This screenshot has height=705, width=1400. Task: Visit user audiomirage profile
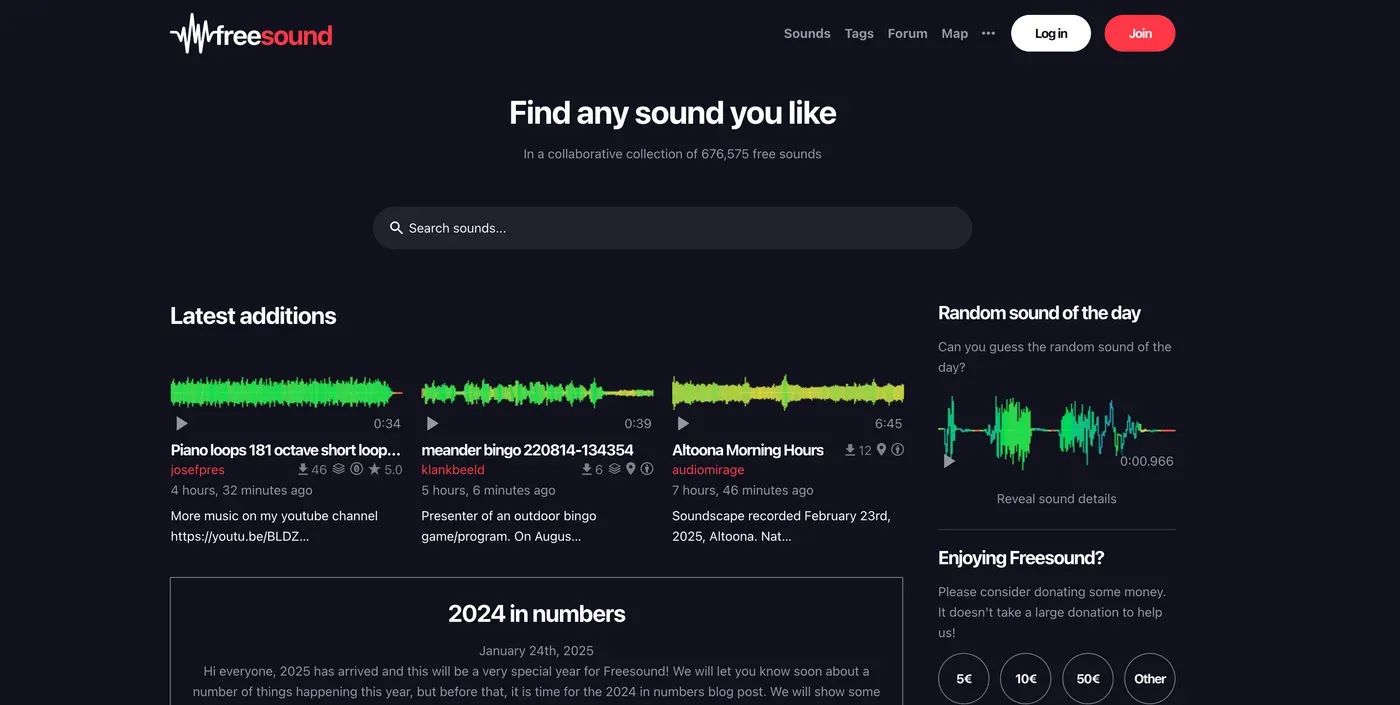708,470
